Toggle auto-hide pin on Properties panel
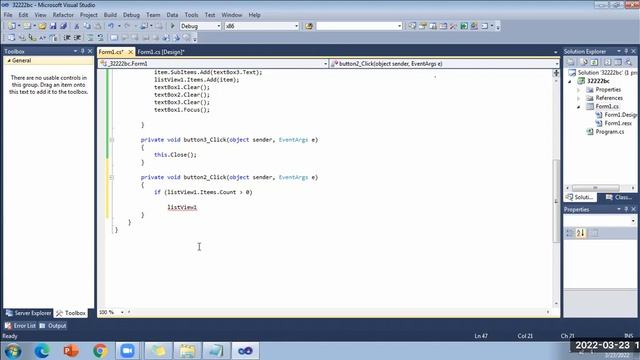 [x=626, y=209]
